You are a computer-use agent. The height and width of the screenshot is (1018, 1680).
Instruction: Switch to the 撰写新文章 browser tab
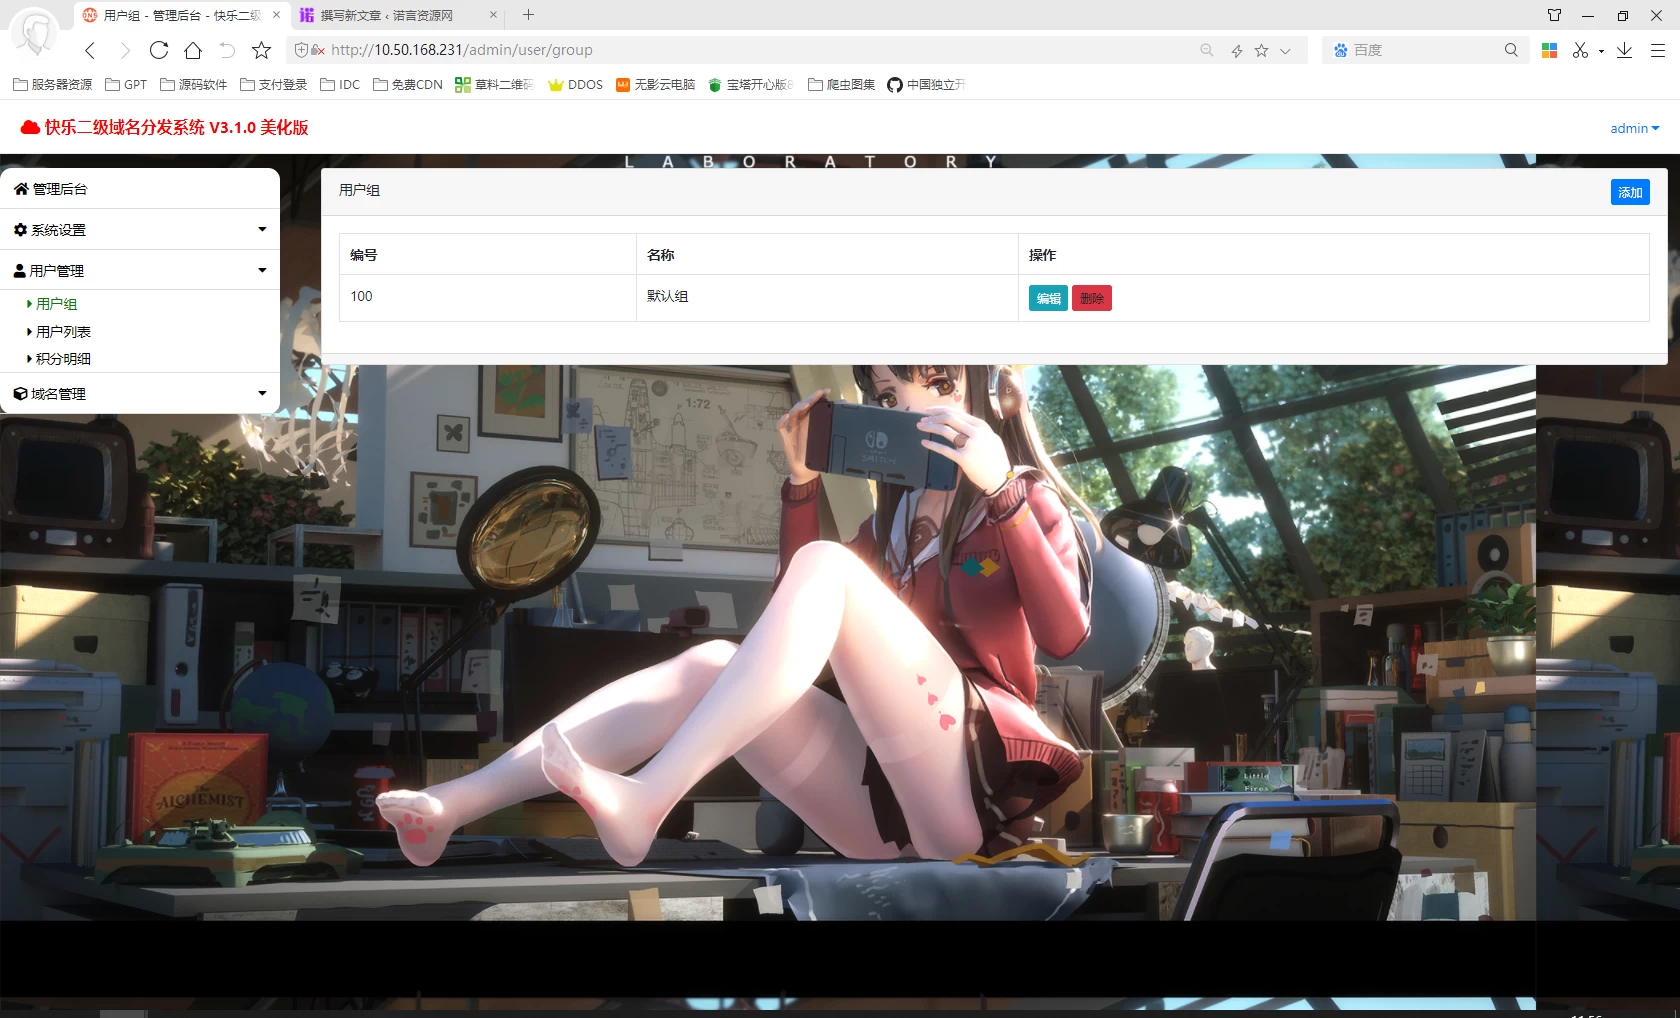tap(390, 15)
